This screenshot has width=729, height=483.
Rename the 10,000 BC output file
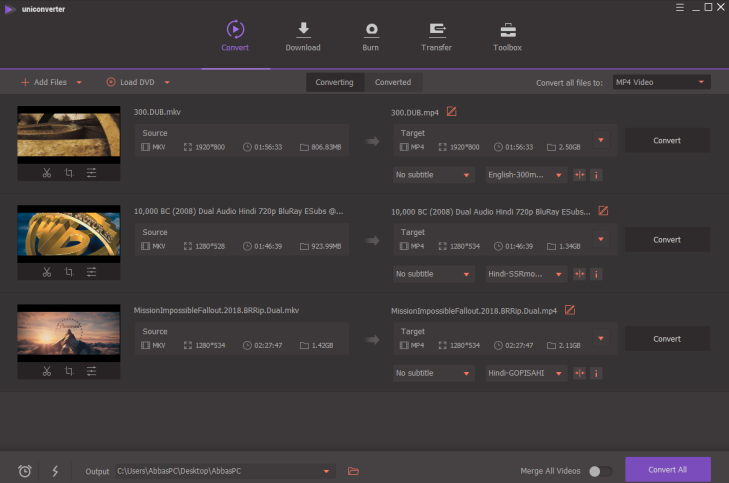tap(603, 211)
